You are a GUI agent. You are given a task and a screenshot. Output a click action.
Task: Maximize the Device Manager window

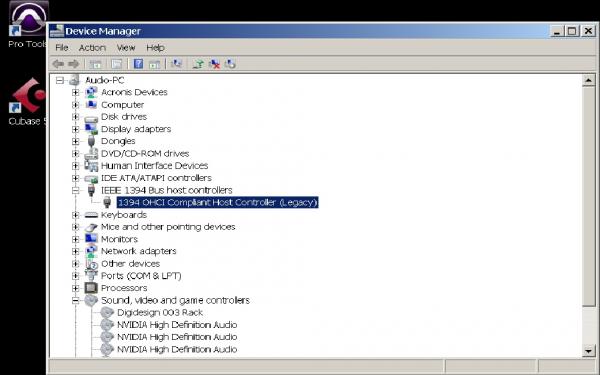572,31
